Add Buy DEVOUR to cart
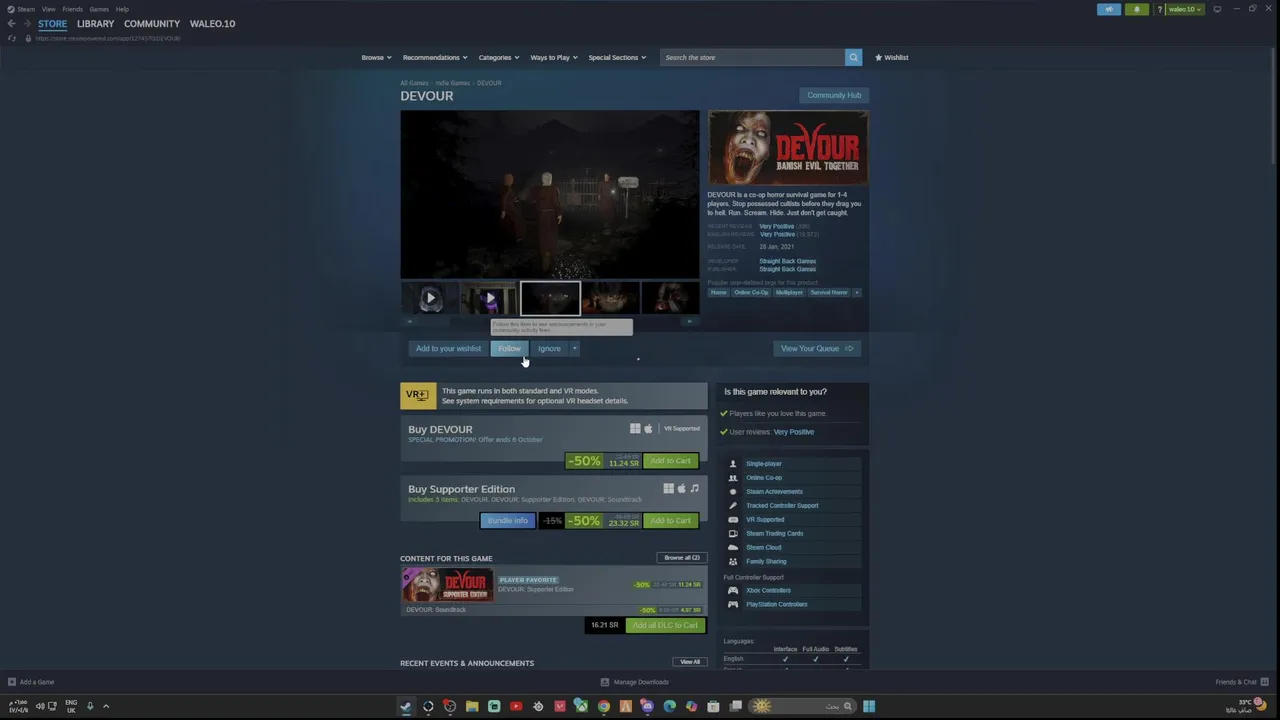1280x720 pixels. tap(670, 461)
